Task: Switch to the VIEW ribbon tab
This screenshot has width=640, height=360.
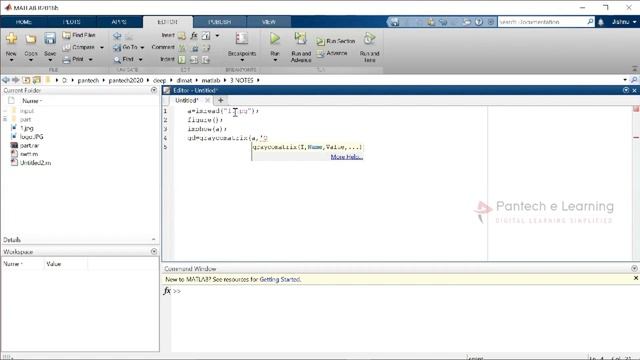Action: click(269, 22)
